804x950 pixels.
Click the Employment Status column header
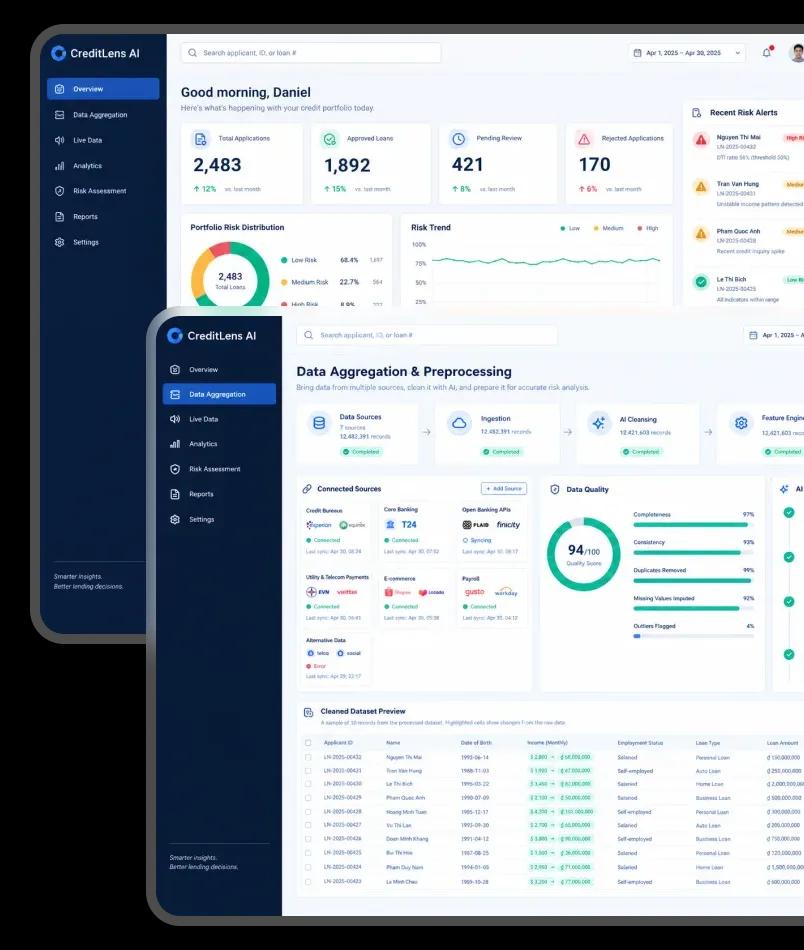[x=640, y=743]
